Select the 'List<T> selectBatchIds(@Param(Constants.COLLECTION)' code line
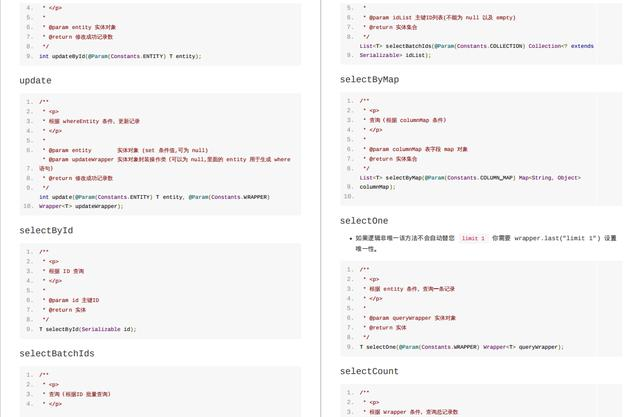 click(476, 46)
